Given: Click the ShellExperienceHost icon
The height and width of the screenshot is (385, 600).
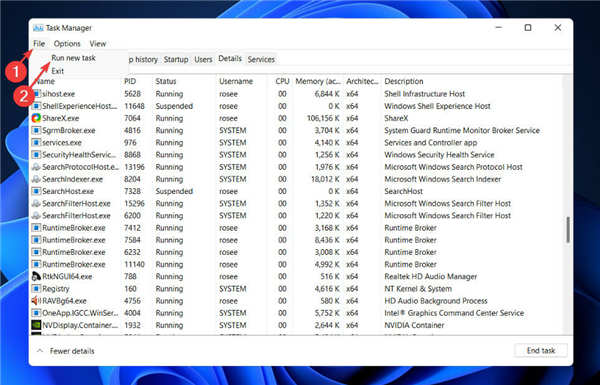Looking at the screenshot, I should coord(36,106).
